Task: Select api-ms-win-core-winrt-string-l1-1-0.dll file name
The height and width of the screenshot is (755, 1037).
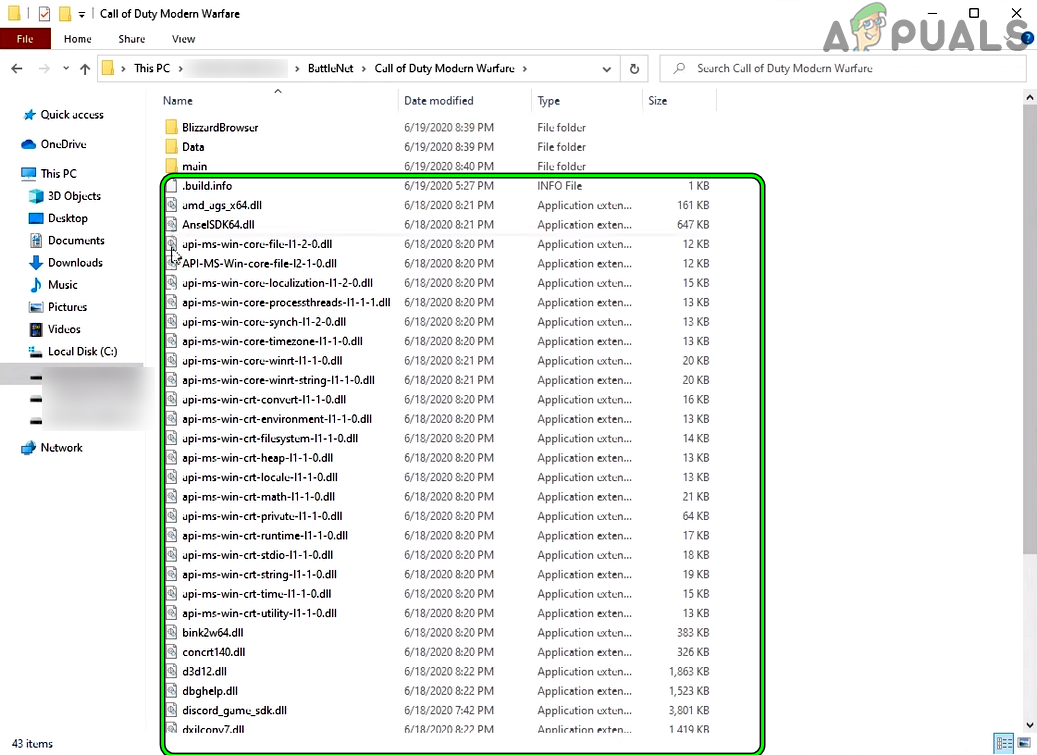Action: point(278,380)
